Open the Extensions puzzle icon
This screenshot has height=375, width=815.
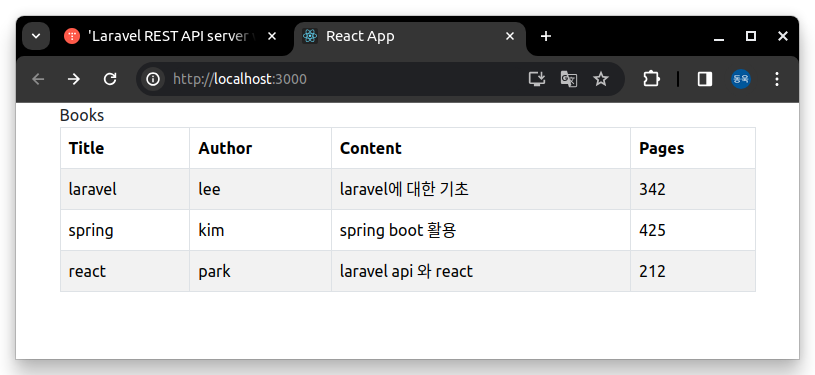651,79
